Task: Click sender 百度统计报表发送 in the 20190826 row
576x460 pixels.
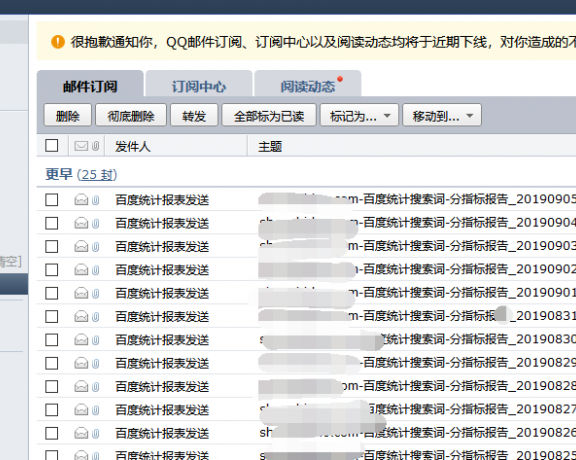Action: 162,433
